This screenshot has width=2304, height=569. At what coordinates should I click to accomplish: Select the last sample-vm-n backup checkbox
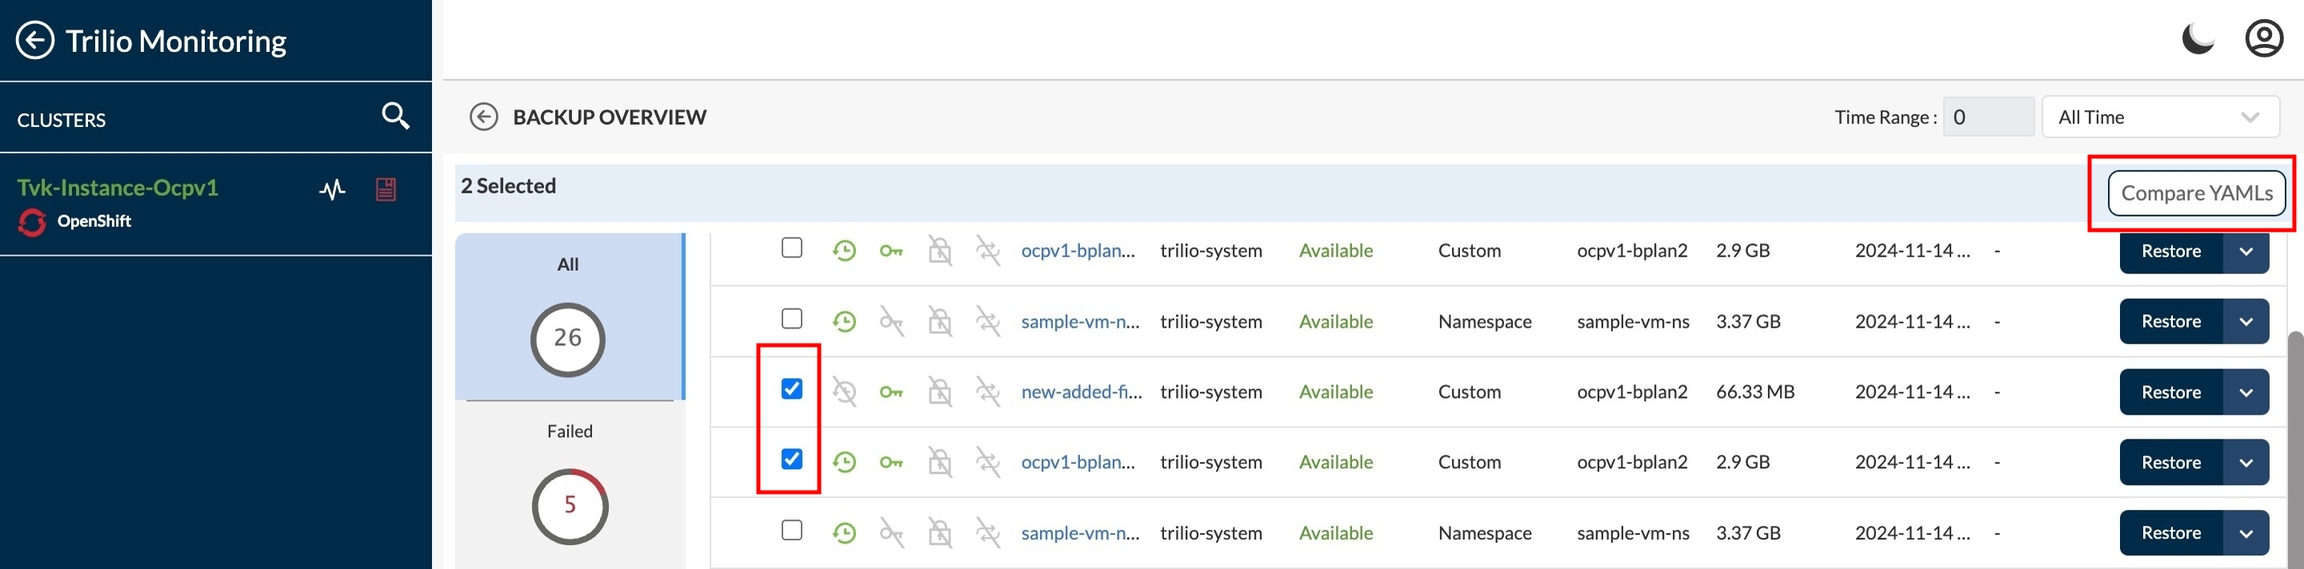pos(791,530)
